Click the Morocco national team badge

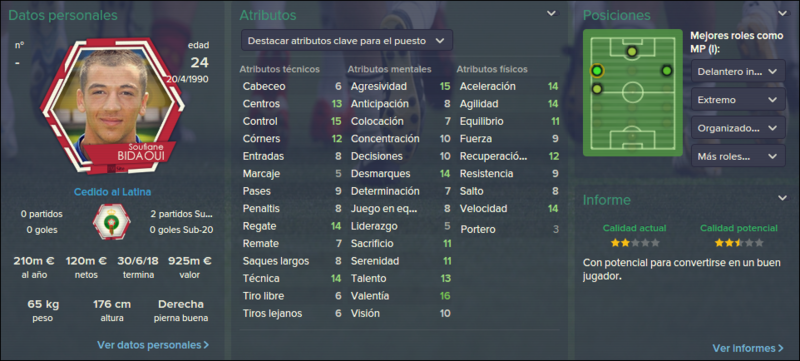[112, 222]
